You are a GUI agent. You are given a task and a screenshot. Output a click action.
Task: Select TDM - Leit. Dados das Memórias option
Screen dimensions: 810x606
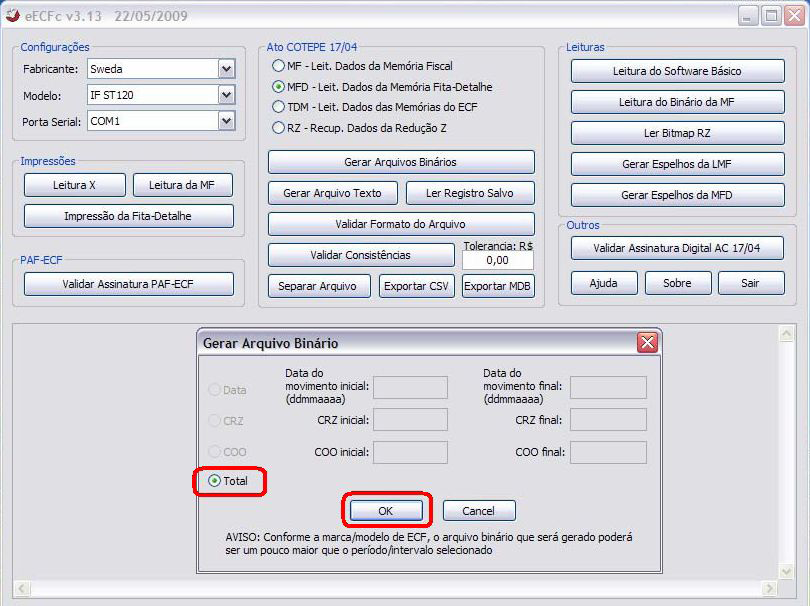pos(279,107)
